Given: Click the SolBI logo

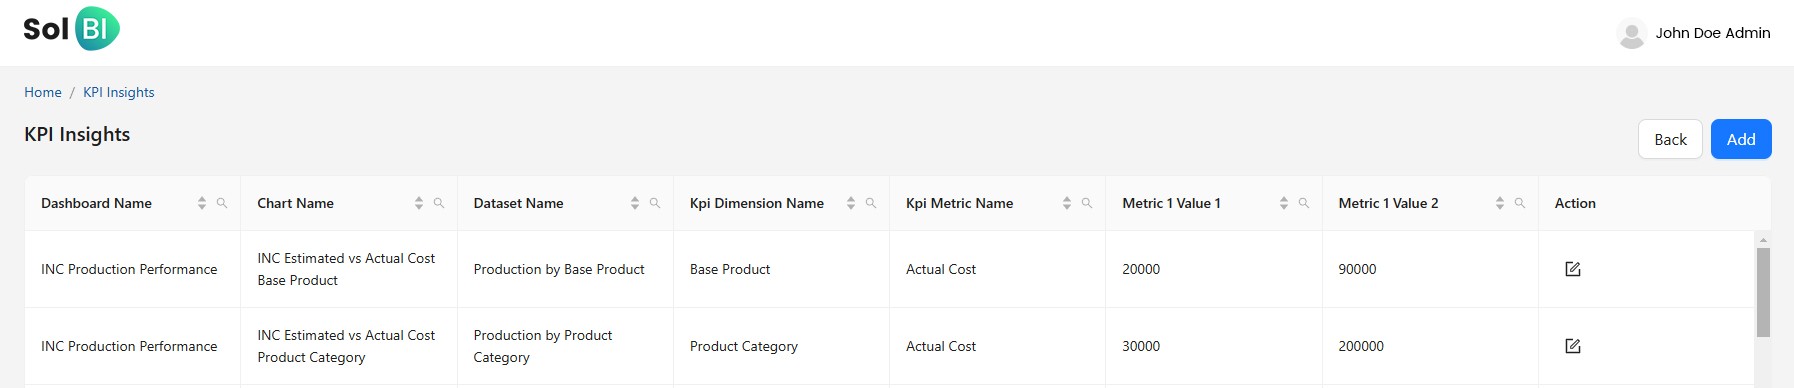Looking at the screenshot, I should click(71, 29).
